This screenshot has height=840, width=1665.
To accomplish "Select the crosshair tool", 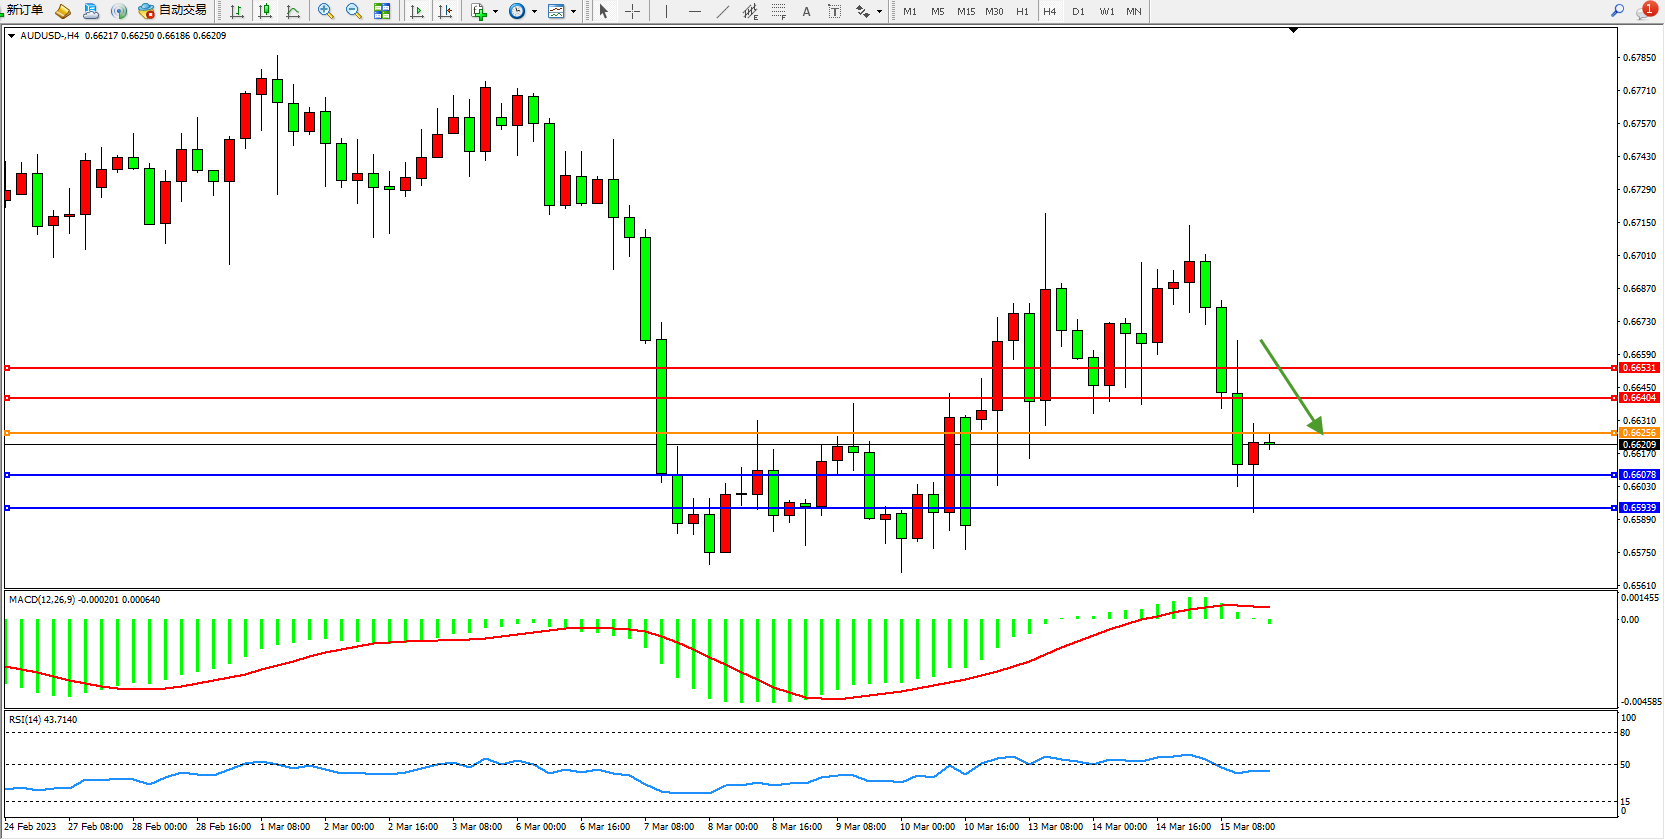I will [x=632, y=11].
